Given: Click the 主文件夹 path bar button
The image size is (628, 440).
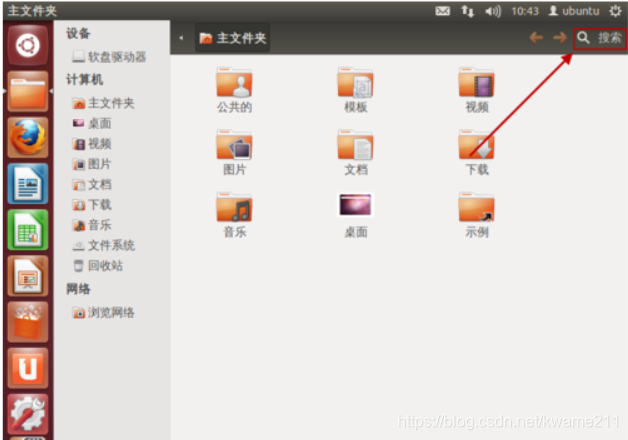Looking at the screenshot, I should (x=233, y=38).
